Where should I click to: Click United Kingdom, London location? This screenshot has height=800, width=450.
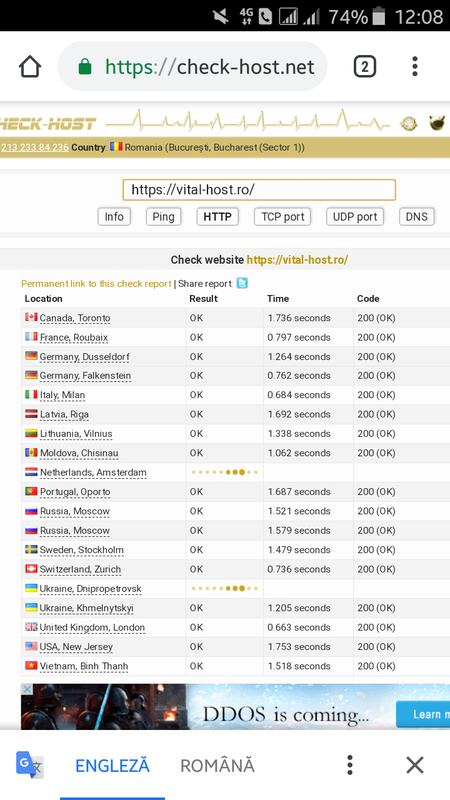pos(92,628)
